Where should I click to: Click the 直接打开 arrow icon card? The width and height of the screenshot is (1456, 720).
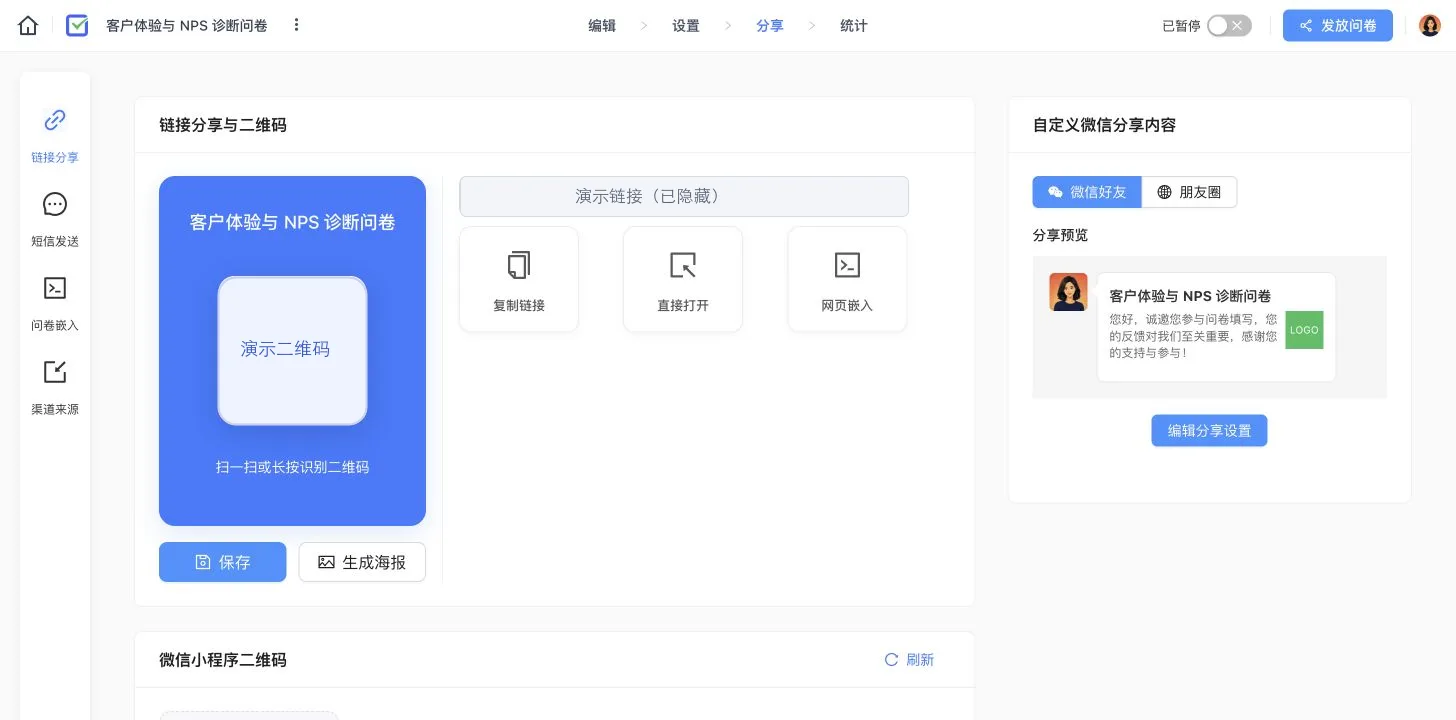[683, 279]
